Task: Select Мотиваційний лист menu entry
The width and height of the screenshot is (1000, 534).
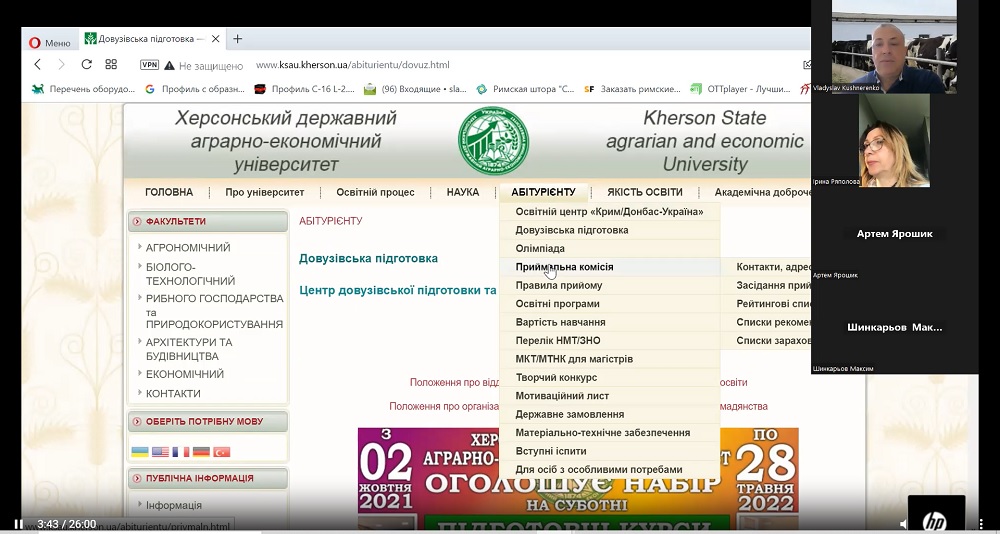Action: 610,396
